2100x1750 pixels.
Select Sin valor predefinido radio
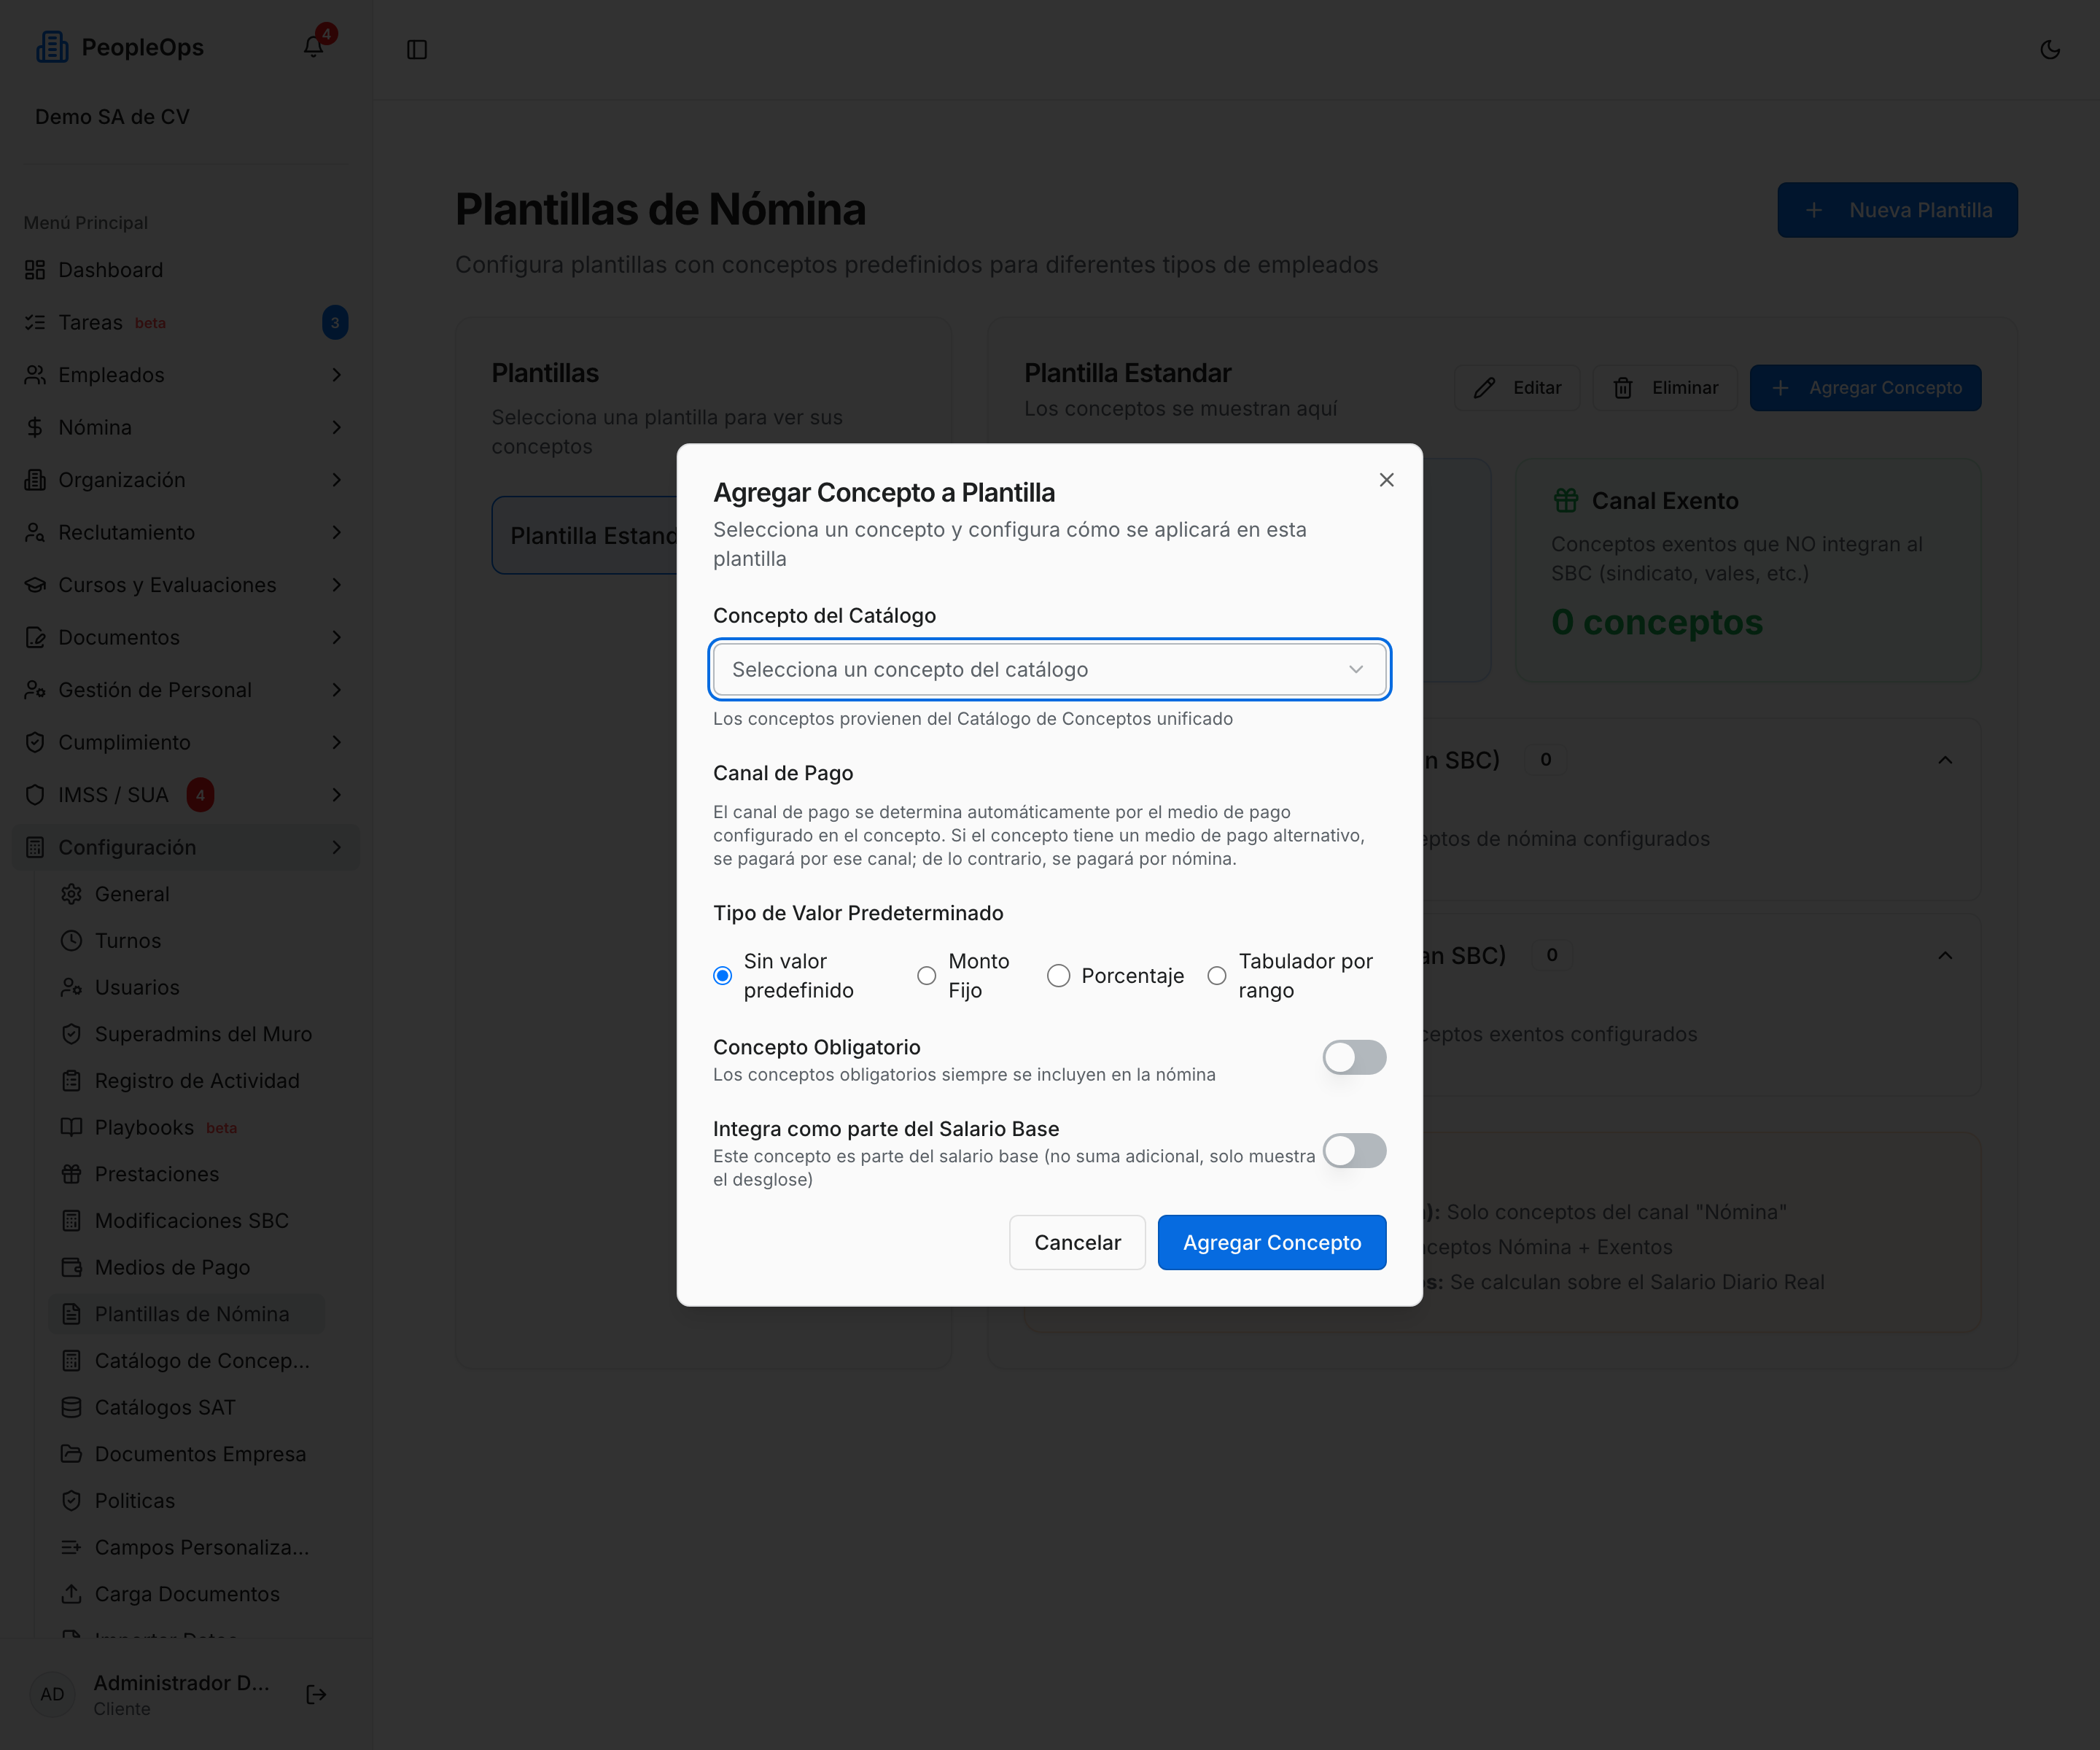tap(722, 976)
